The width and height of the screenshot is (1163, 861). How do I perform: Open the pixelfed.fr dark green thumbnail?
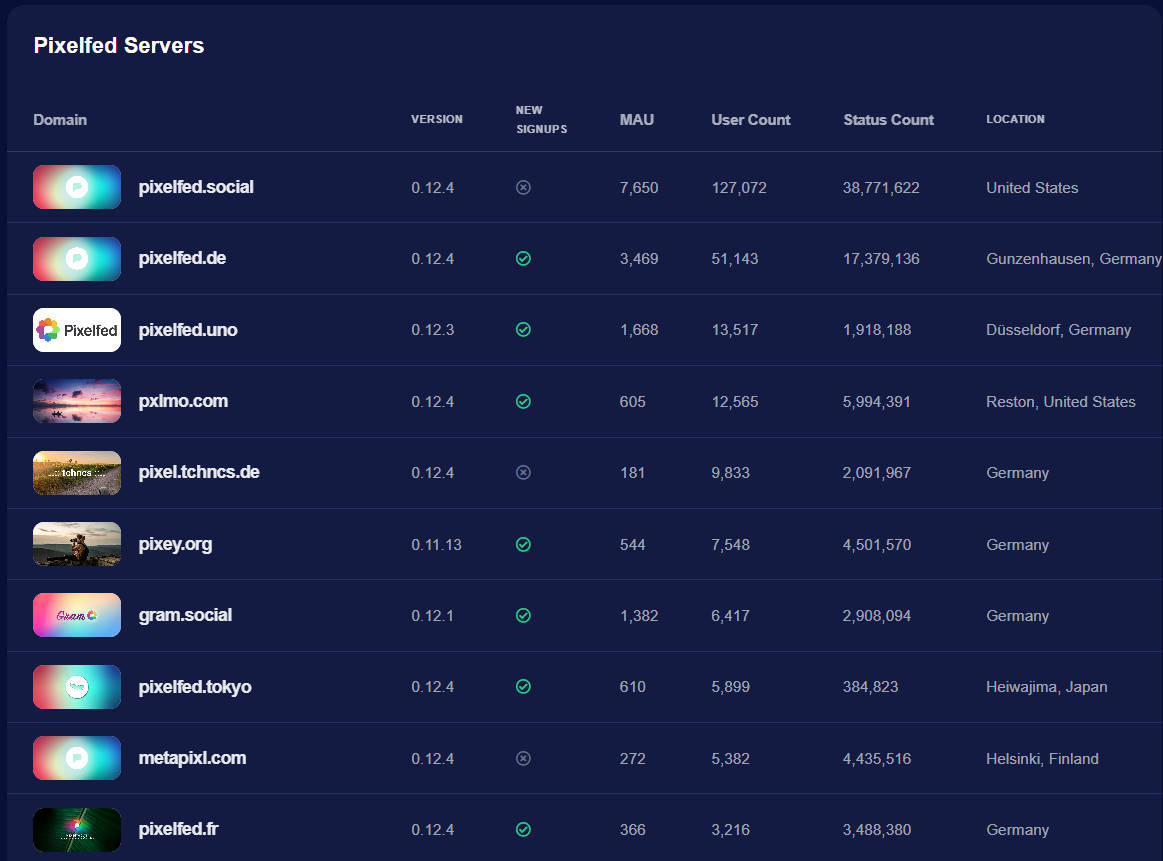(x=77, y=830)
